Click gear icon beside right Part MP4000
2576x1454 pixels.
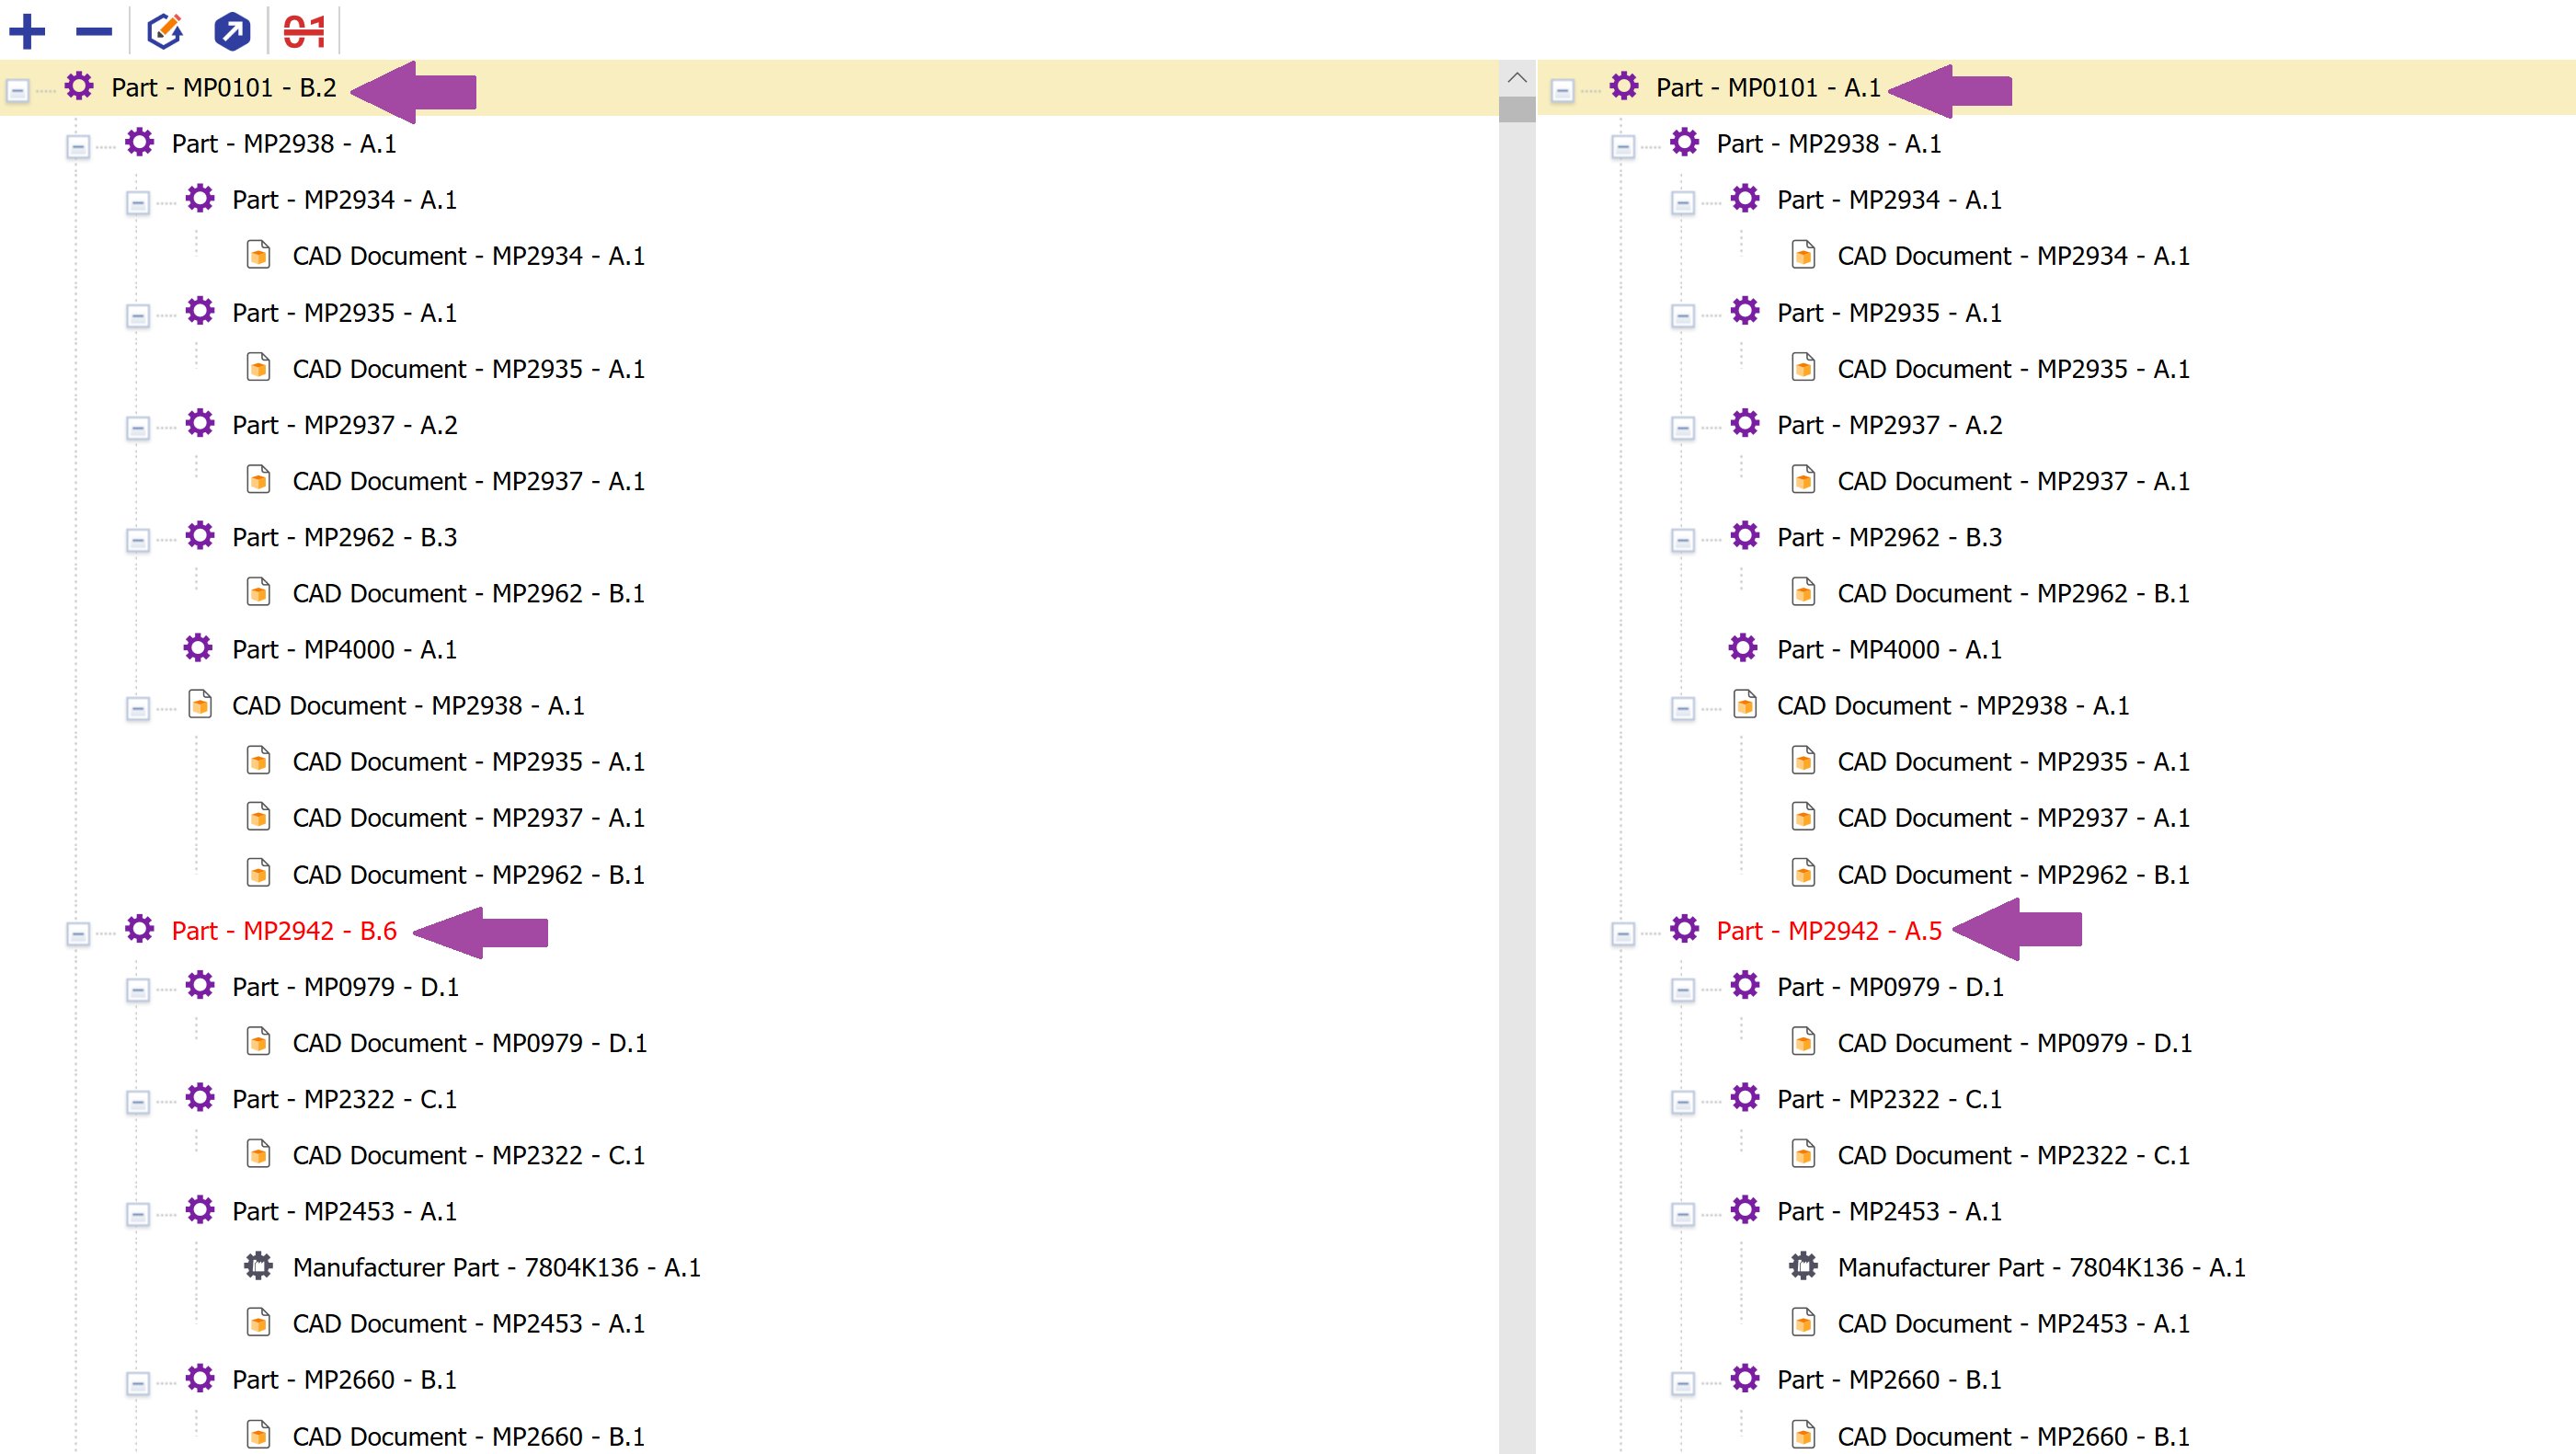click(1743, 648)
